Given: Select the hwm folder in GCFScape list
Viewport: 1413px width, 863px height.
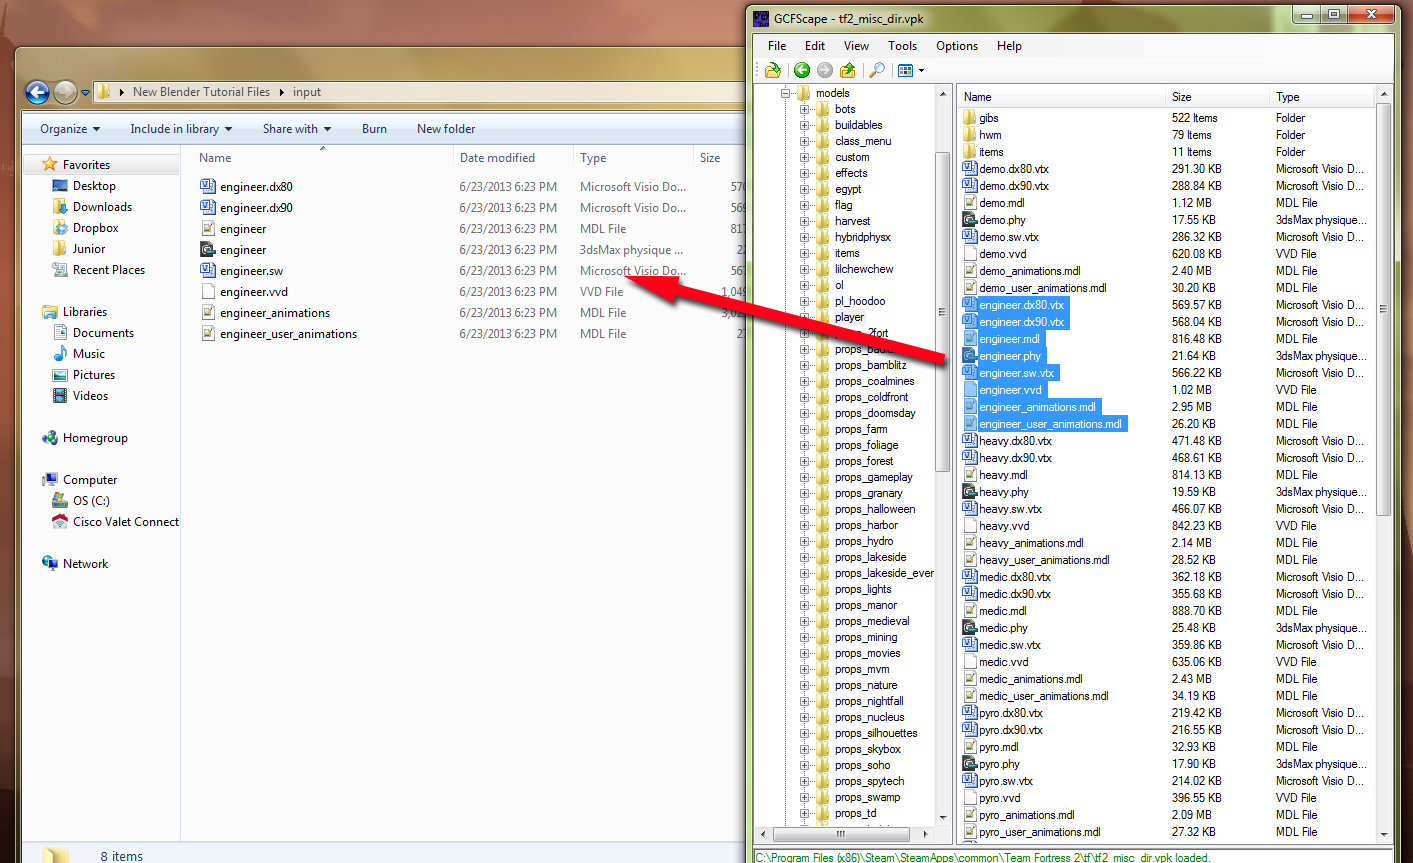Looking at the screenshot, I should (x=990, y=135).
